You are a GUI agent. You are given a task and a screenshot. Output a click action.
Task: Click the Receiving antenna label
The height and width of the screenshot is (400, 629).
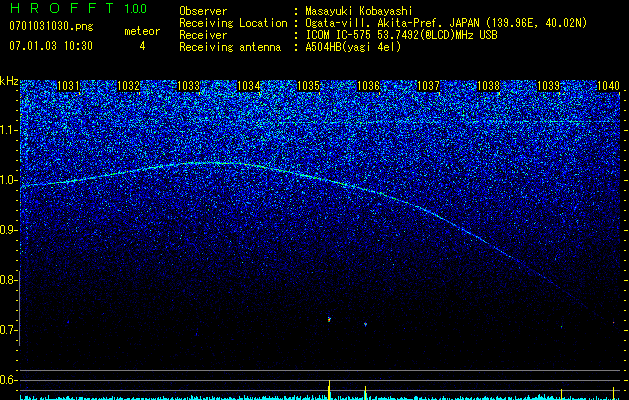[230, 47]
